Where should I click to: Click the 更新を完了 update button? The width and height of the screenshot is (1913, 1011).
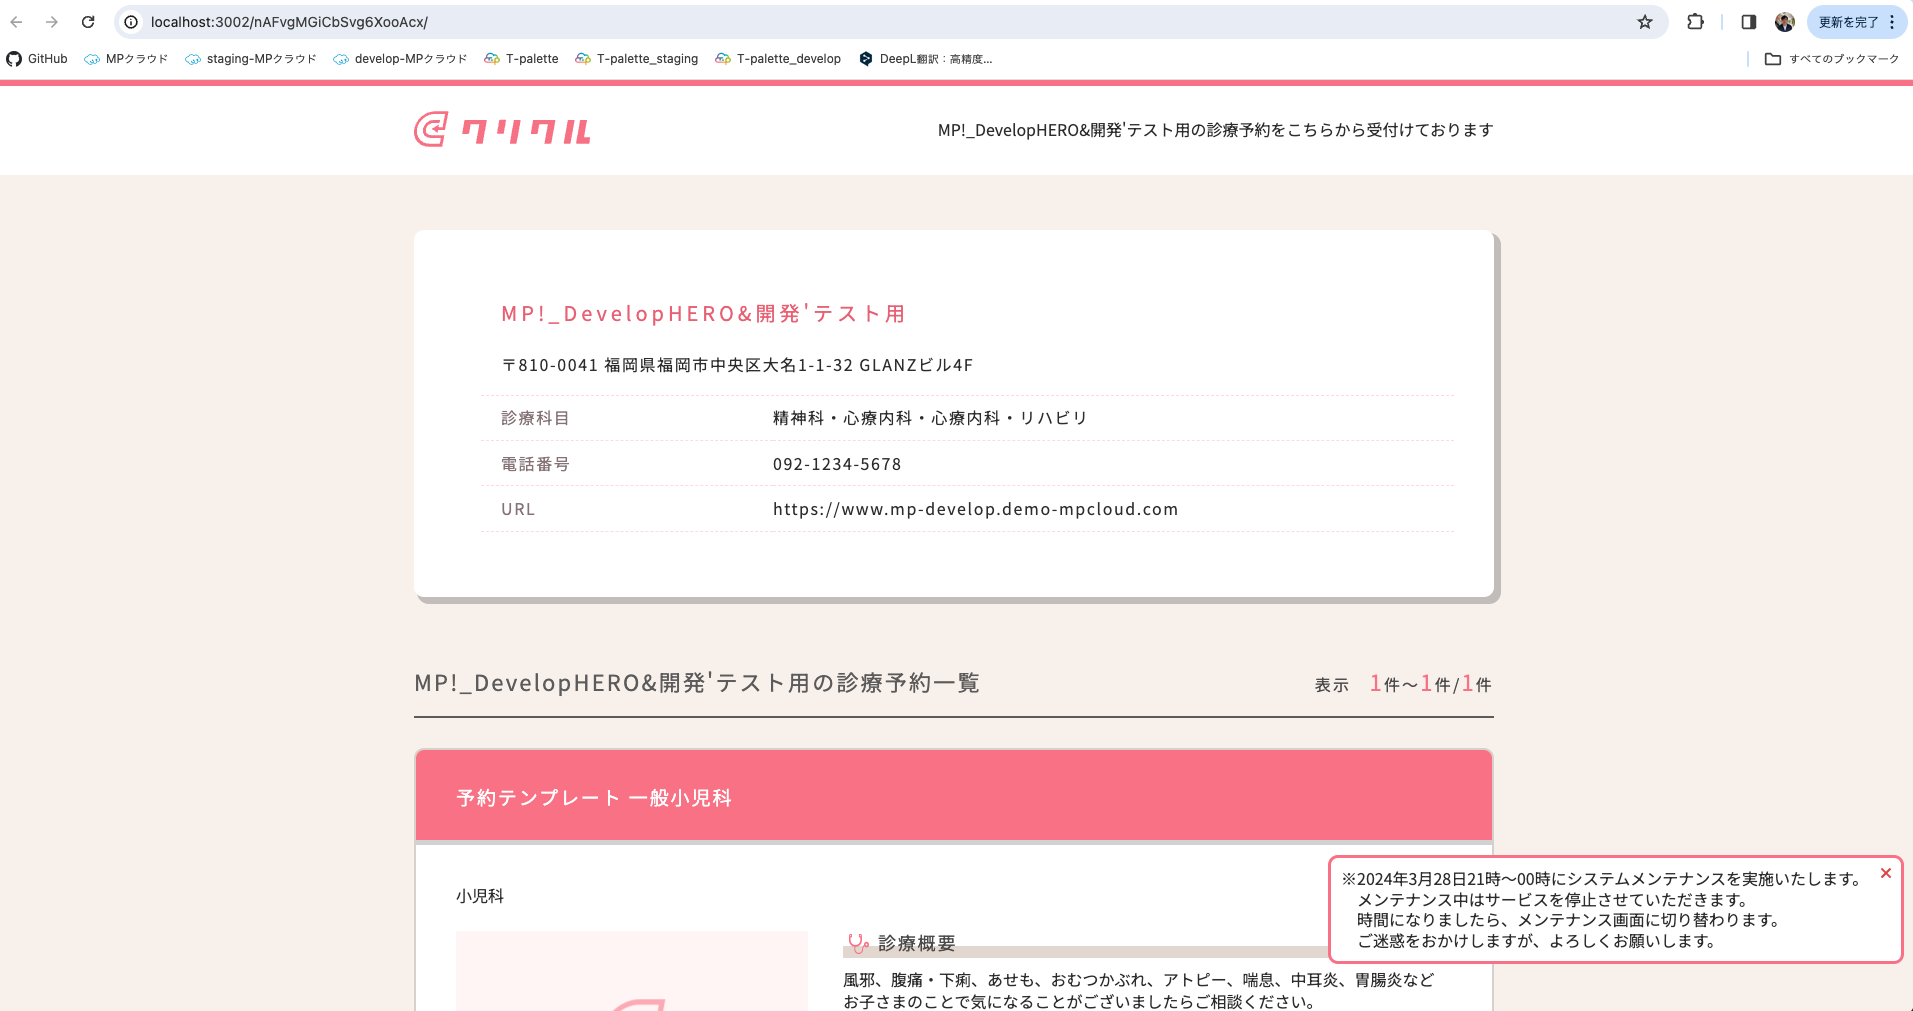(1848, 22)
